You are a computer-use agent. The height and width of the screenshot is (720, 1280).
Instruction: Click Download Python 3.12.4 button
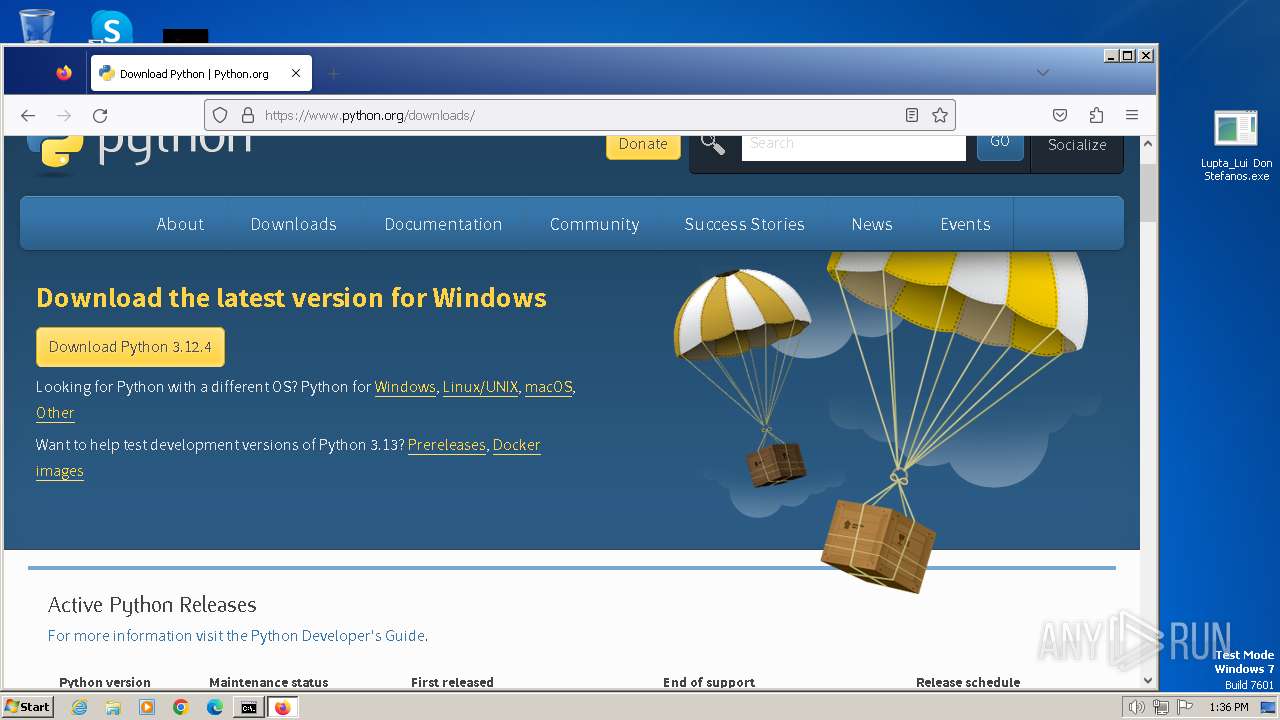[130, 347]
